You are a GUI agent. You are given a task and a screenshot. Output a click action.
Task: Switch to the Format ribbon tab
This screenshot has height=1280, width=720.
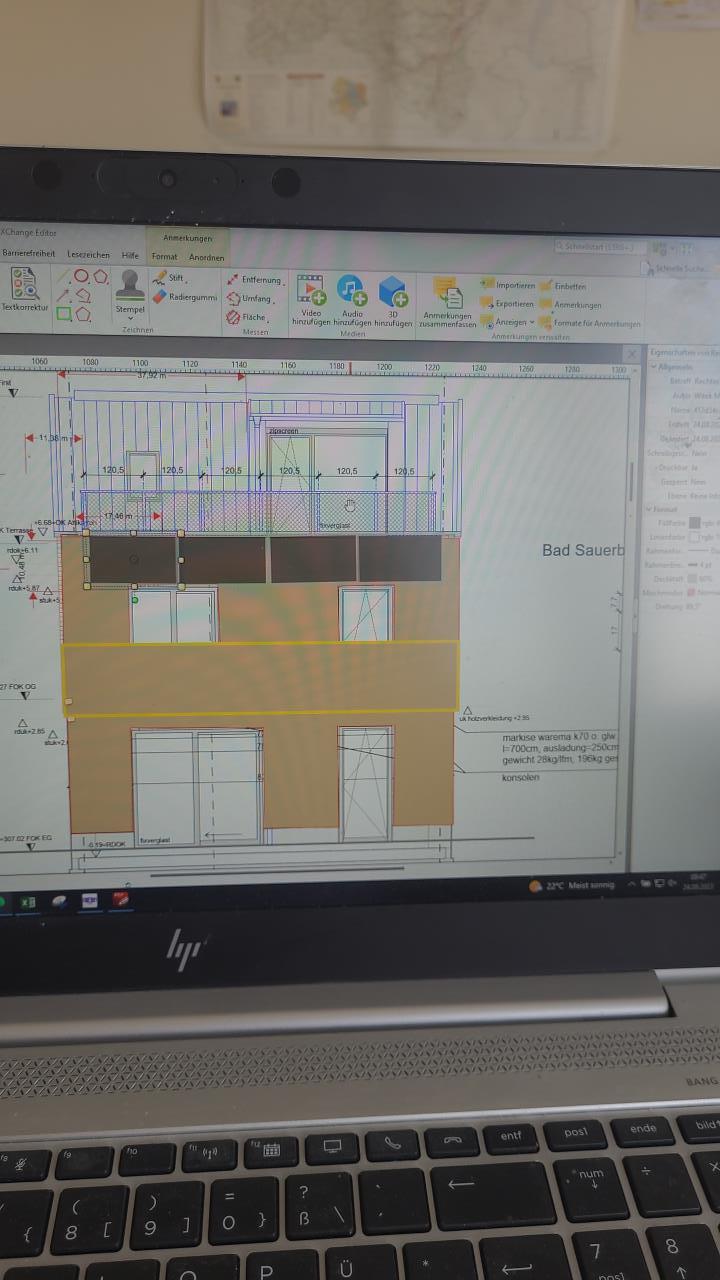tap(164, 257)
